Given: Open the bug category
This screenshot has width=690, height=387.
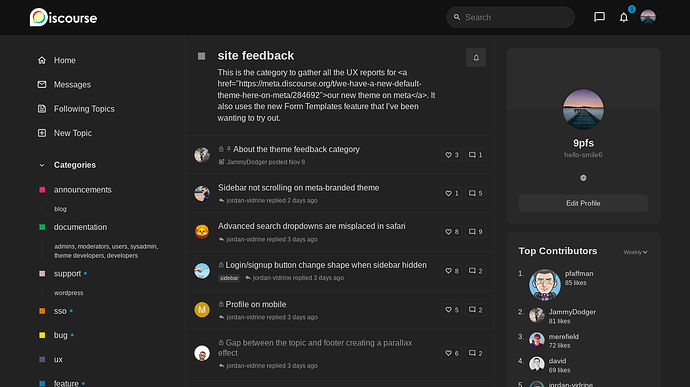Looking at the screenshot, I should point(61,335).
